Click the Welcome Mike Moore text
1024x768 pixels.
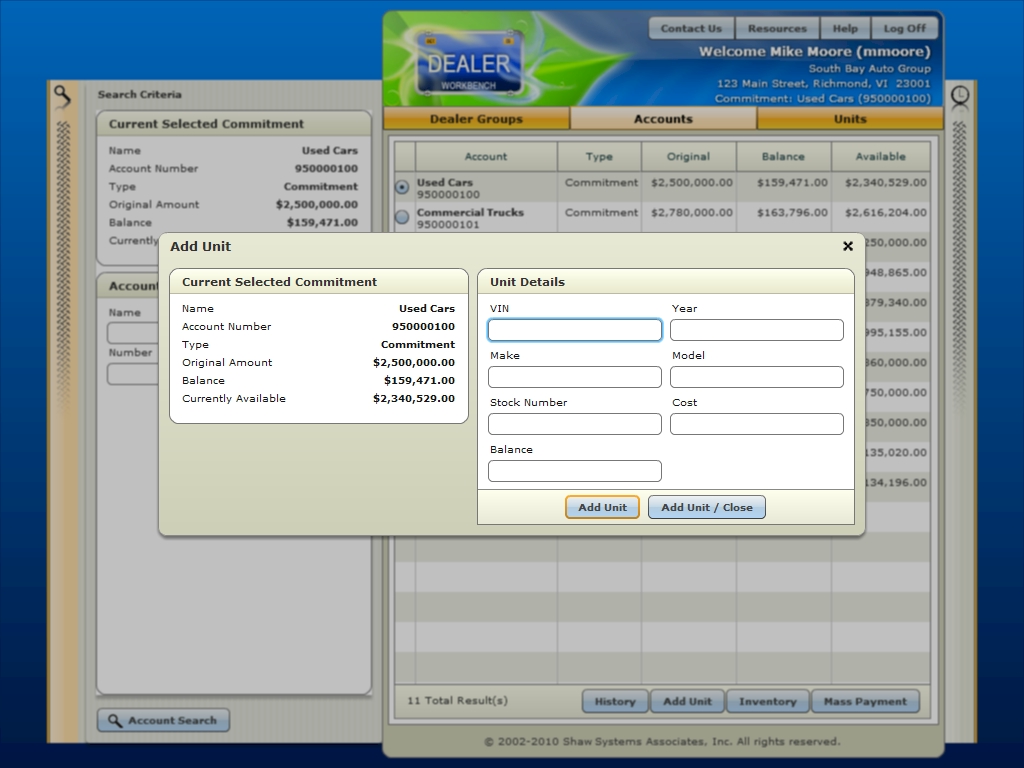(x=814, y=52)
